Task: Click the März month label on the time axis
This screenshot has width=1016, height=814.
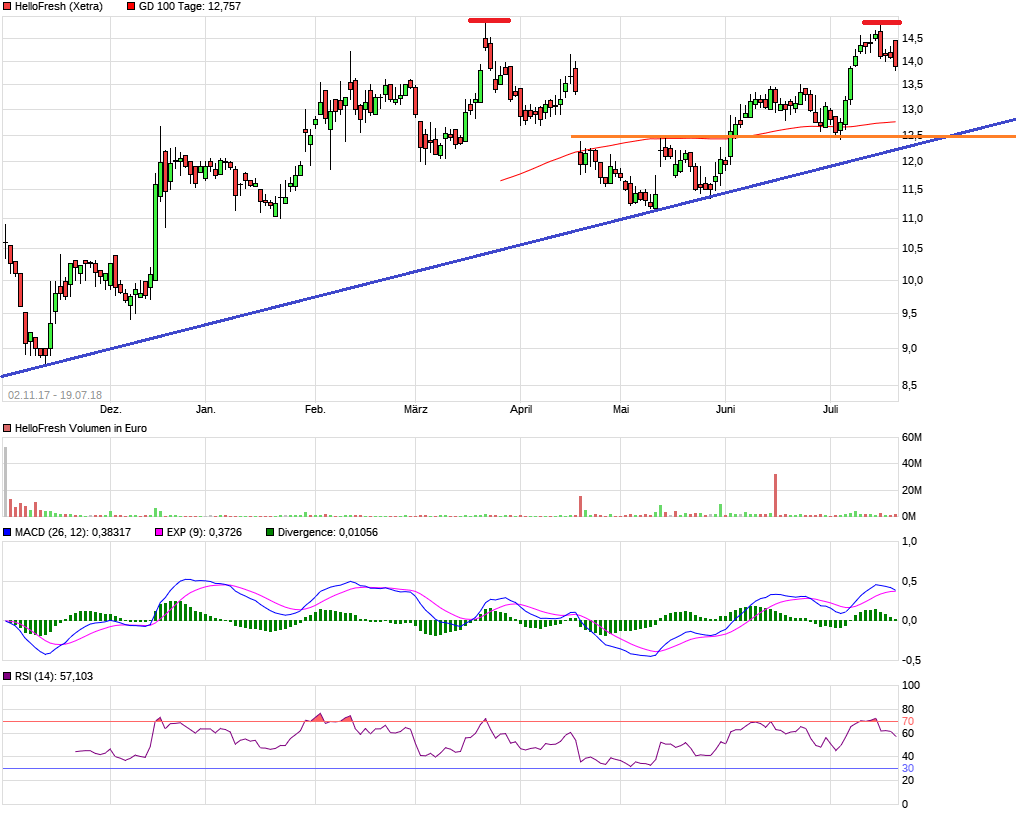Action: [416, 409]
